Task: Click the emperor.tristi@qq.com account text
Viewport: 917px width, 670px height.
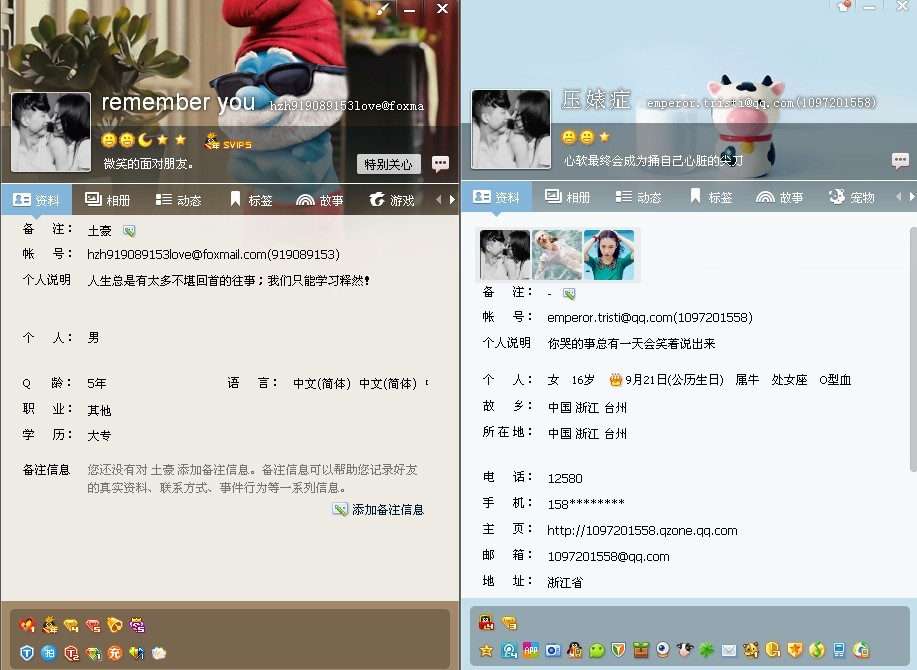Action: pos(650,317)
